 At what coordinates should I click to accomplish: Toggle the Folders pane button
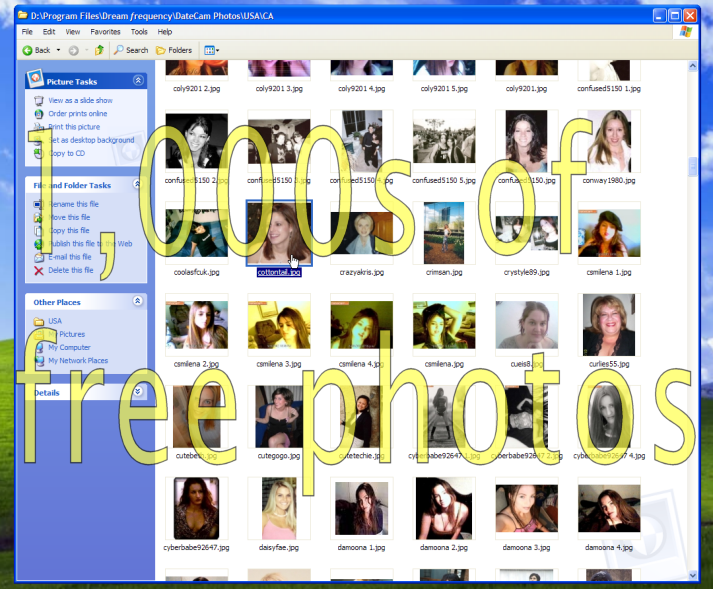pyautogui.click(x=174, y=50)
